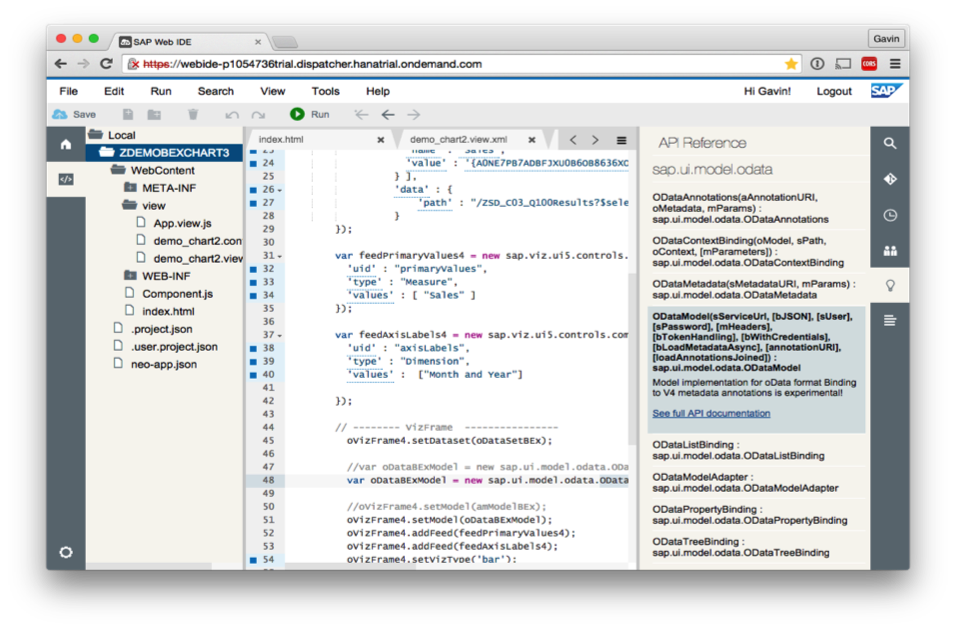Select ODataTreeBinding entry in API Reference
956x629 pixels.
[757, 547]
